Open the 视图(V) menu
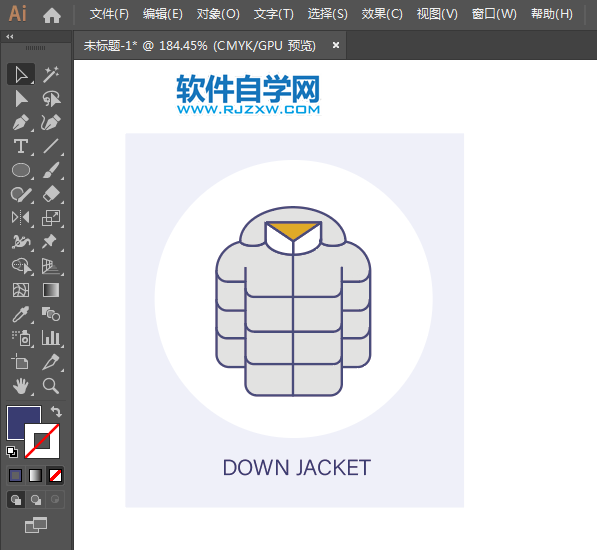Image resolution: width=597 pixels, height=550 pixels. coord(437,14)
